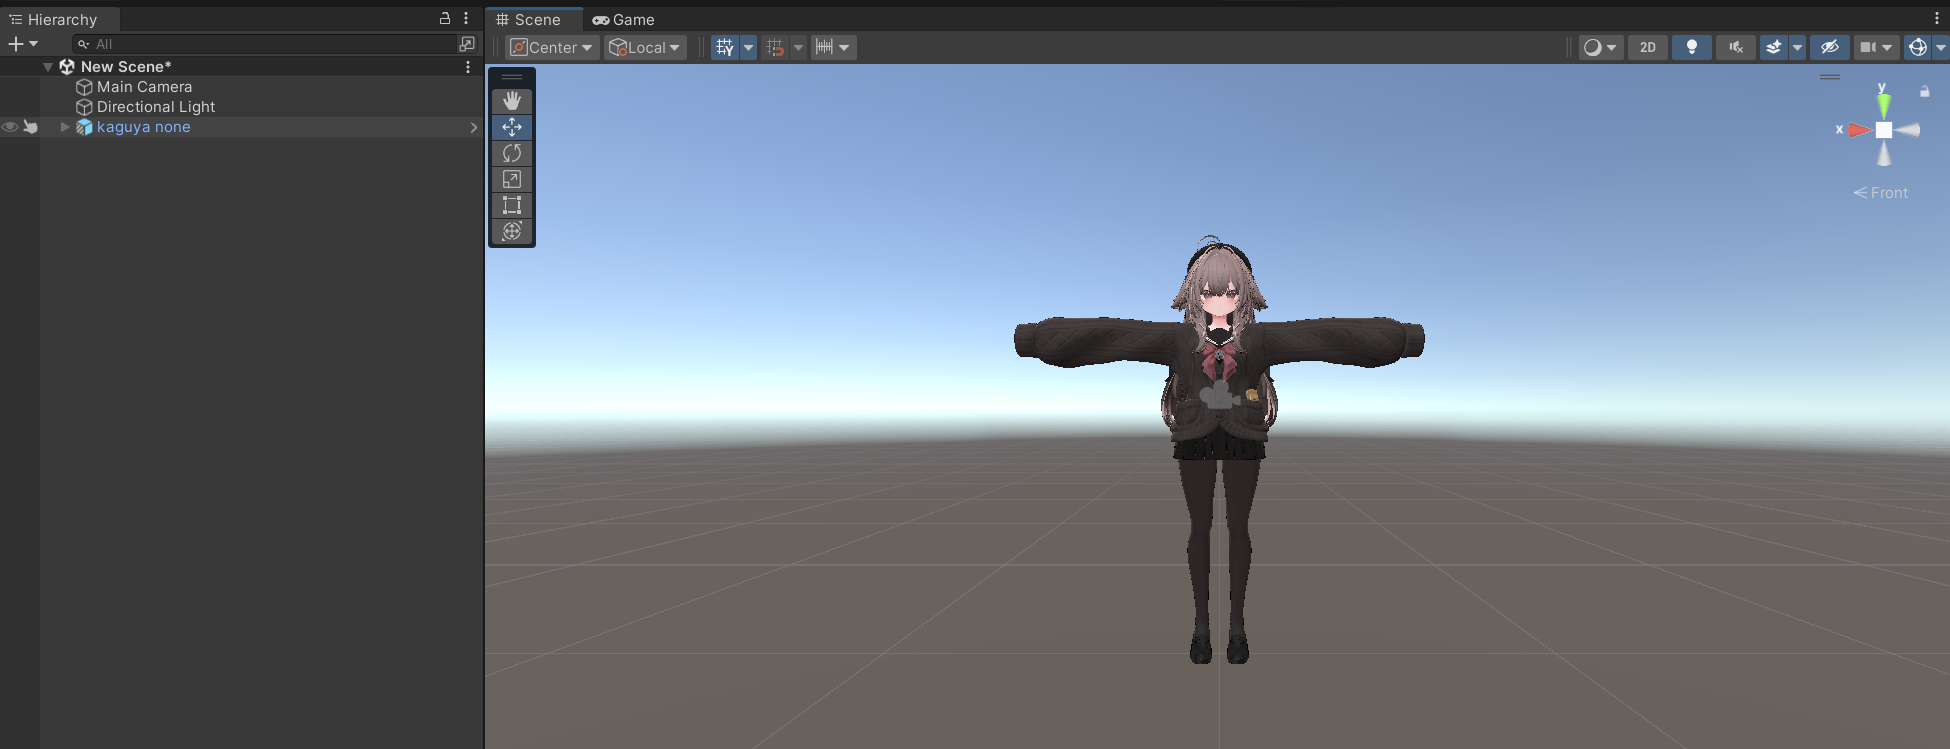
Task: Open Scene view tab options menu
Action: pos(1937,18)
